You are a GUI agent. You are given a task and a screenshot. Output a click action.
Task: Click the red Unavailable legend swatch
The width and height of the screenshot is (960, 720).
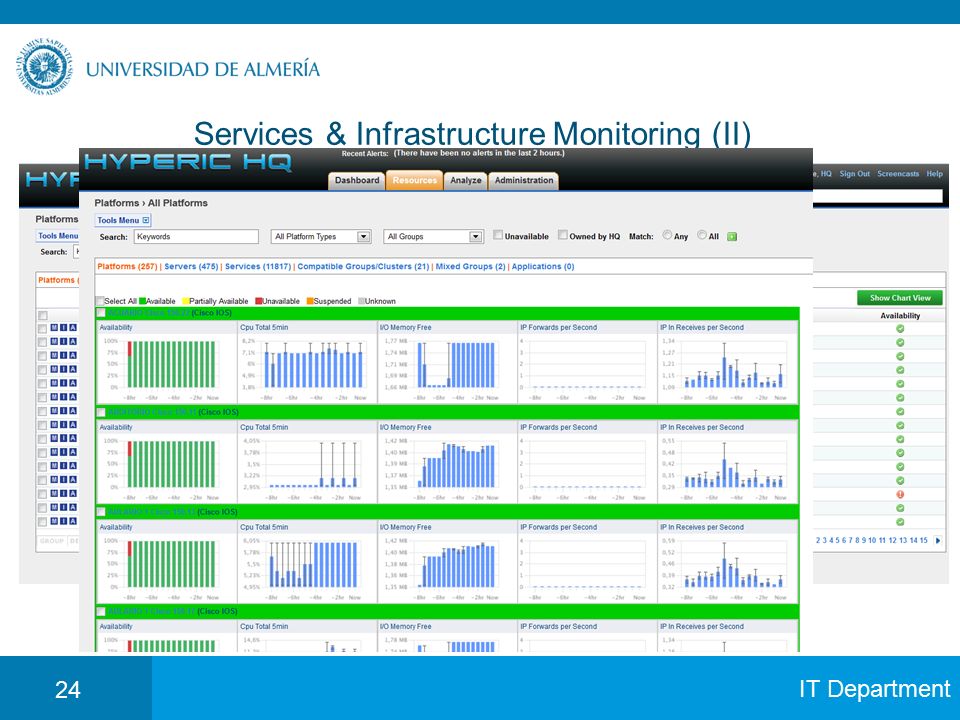click(259, 301)
